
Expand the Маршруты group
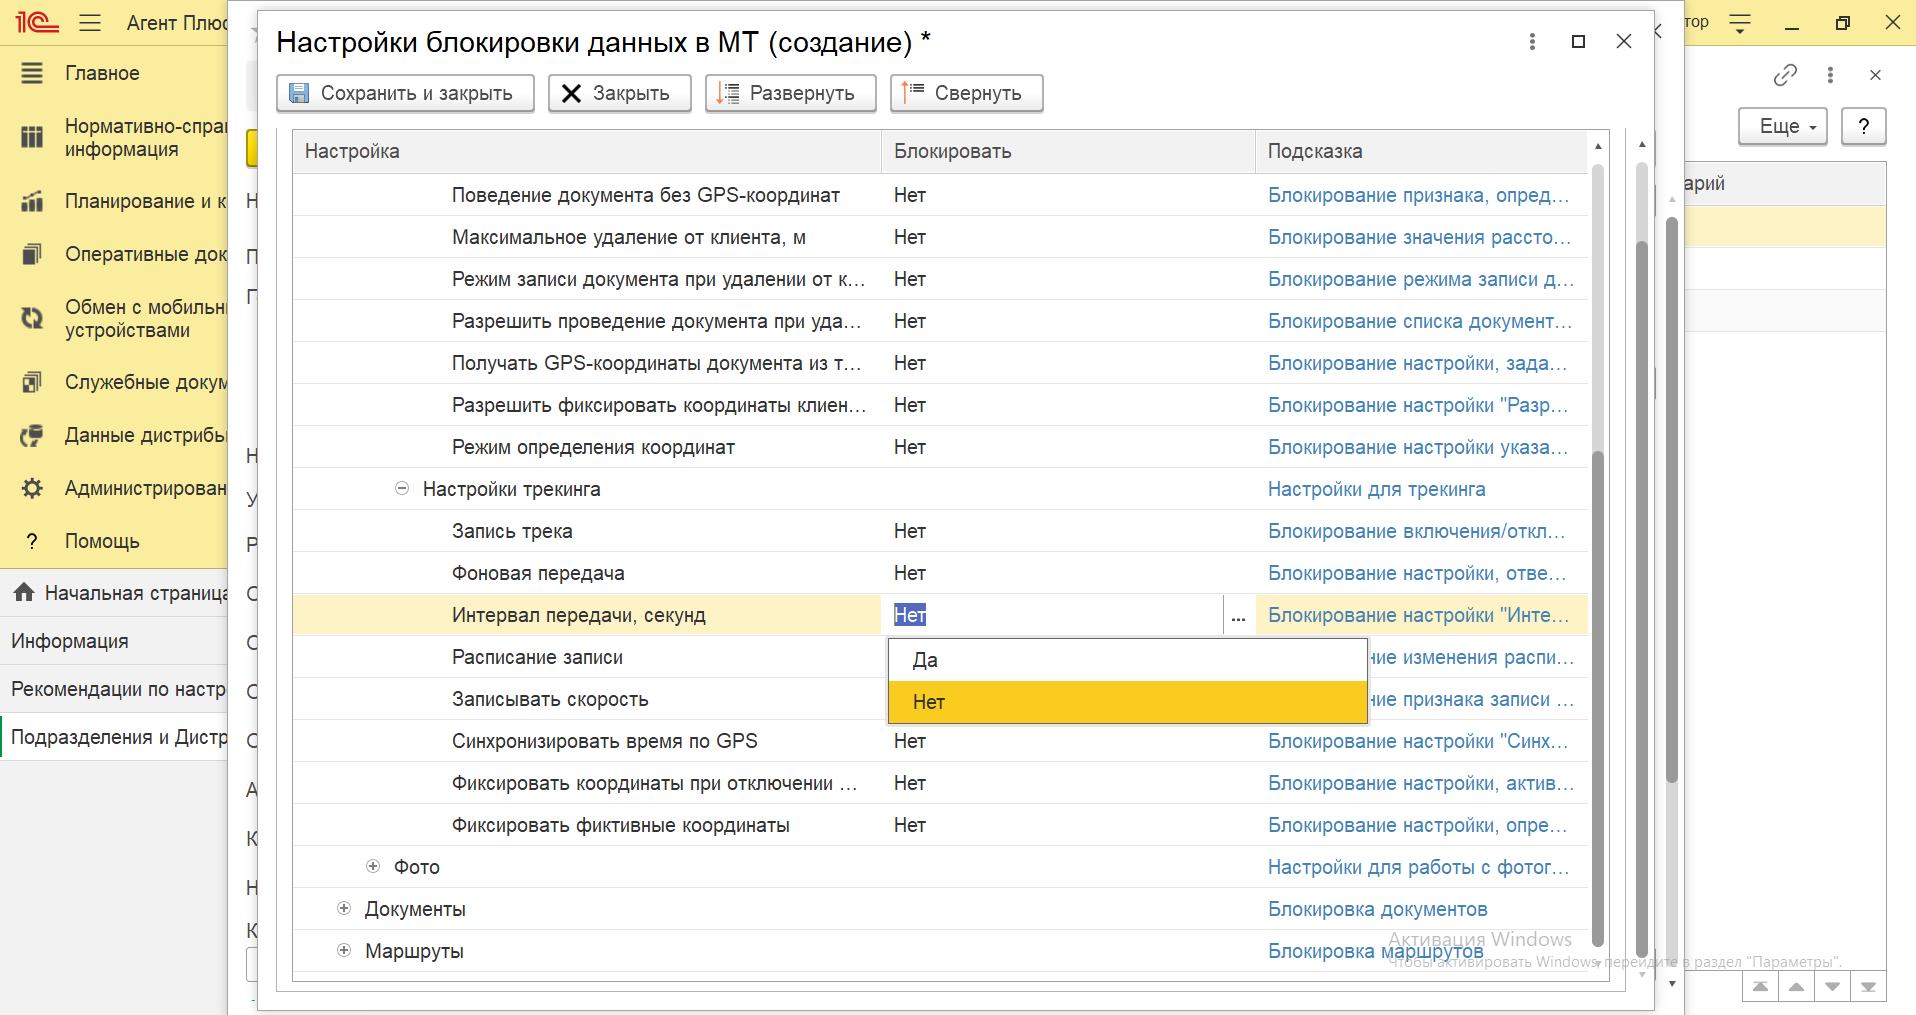point(344,951)
